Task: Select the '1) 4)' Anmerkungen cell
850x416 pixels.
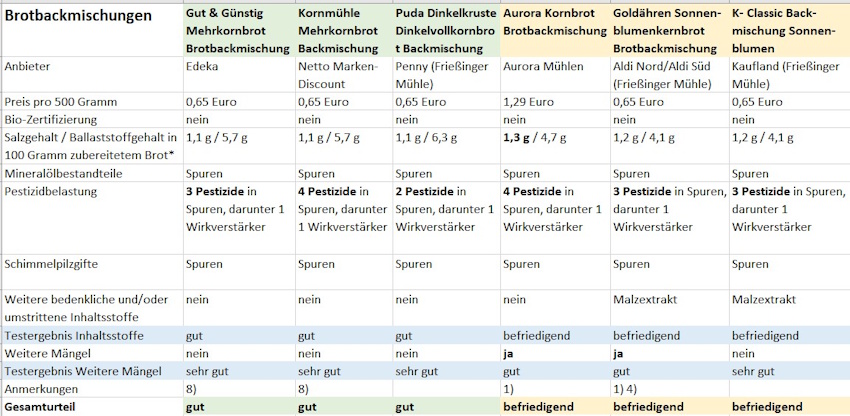Action: [626, 389]
